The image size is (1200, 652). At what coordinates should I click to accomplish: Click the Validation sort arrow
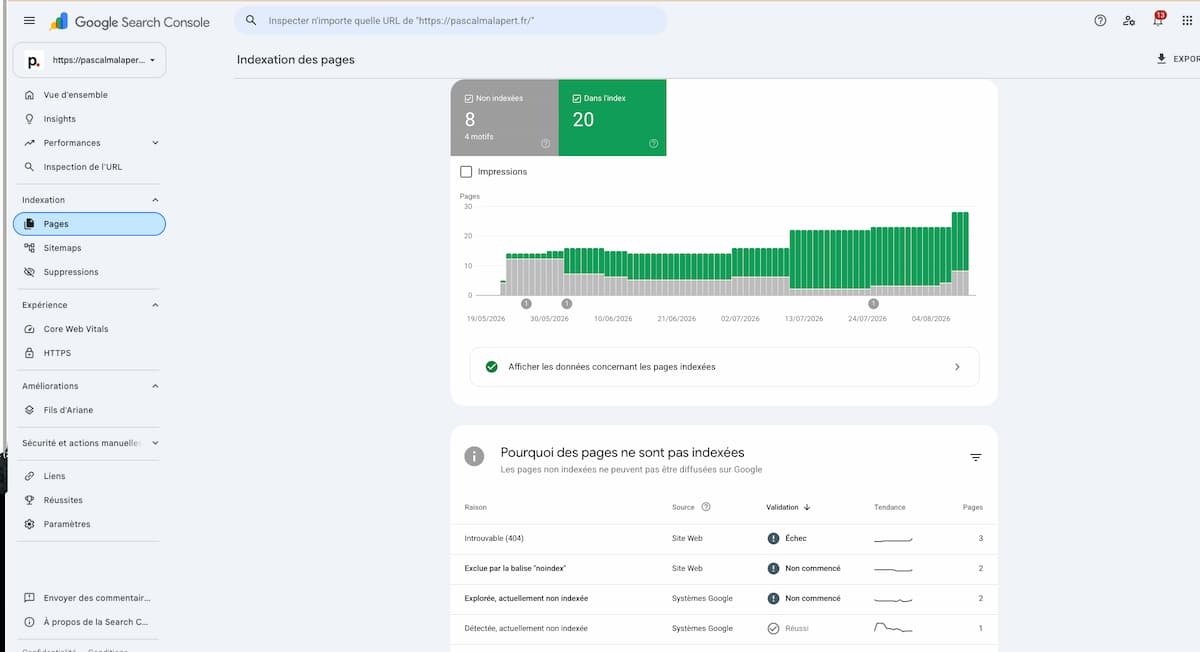(x=807, y=507)
